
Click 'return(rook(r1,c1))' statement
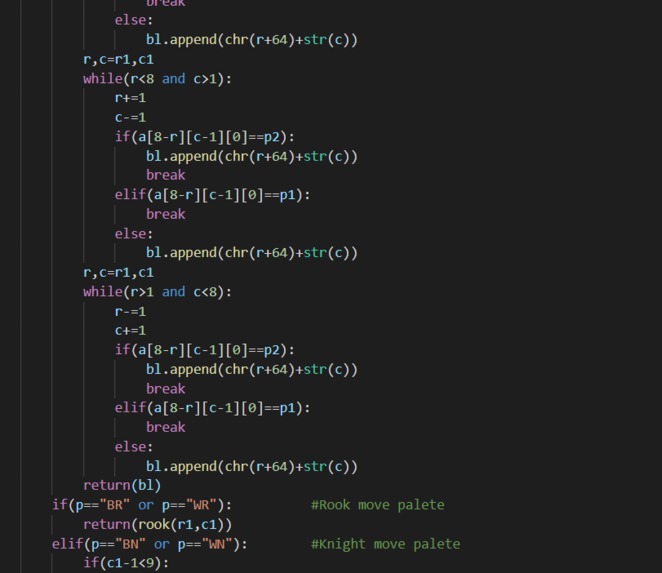(157, 524)
